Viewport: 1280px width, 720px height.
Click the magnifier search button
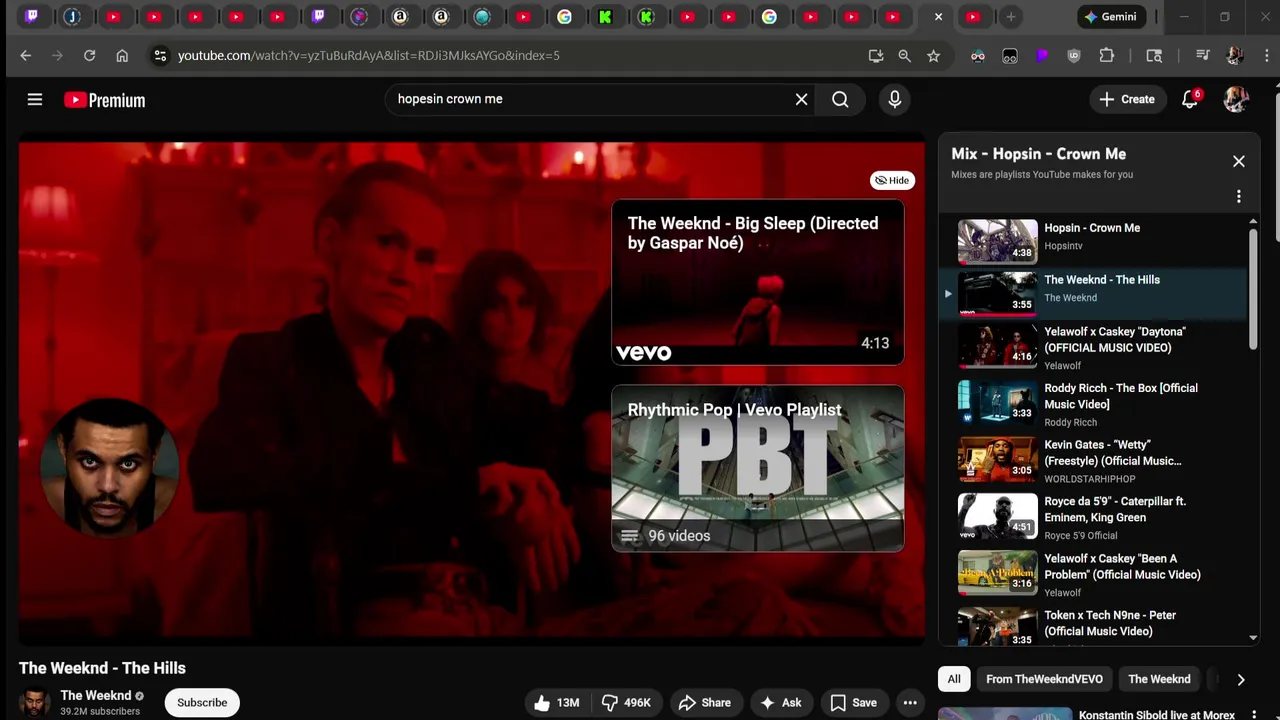[840, 99]
